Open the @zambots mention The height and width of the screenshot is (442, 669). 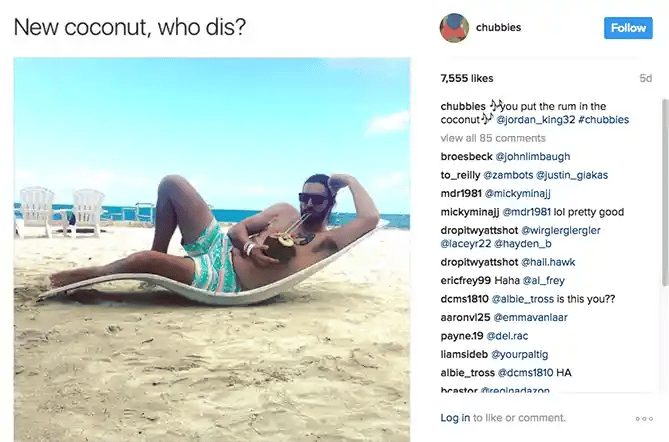pyautogui.click(x=508, y=175)
